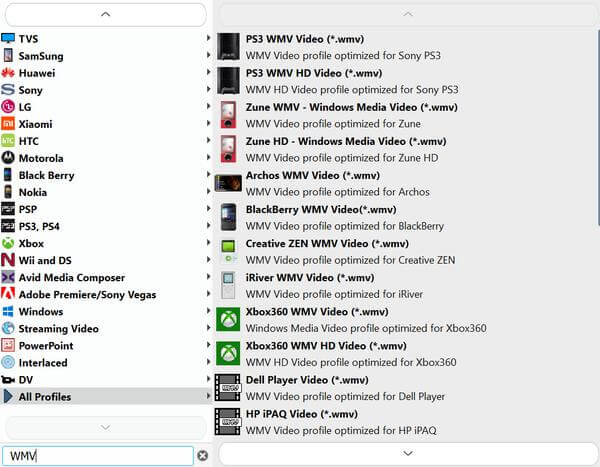Click the Motorola logo icon

(x=8, y=158)
